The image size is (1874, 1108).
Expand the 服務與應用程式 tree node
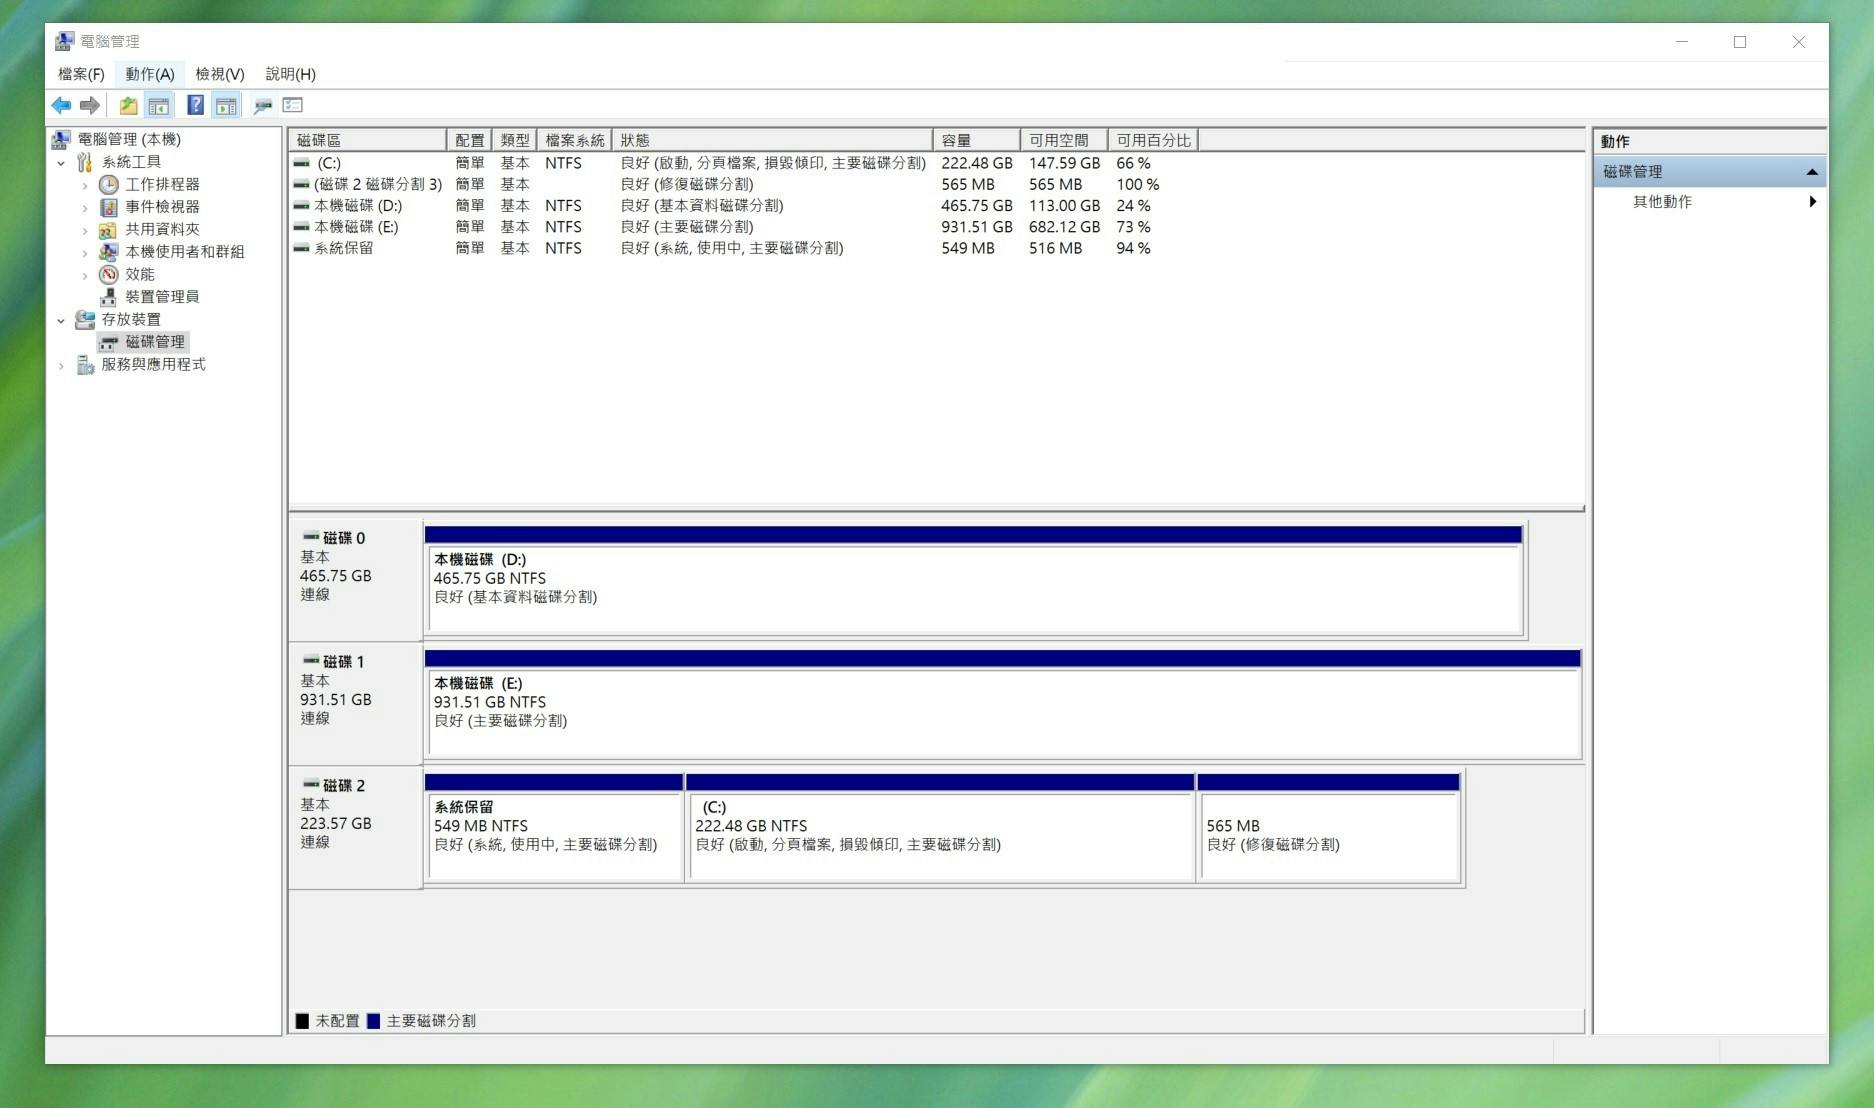(61, 365)
